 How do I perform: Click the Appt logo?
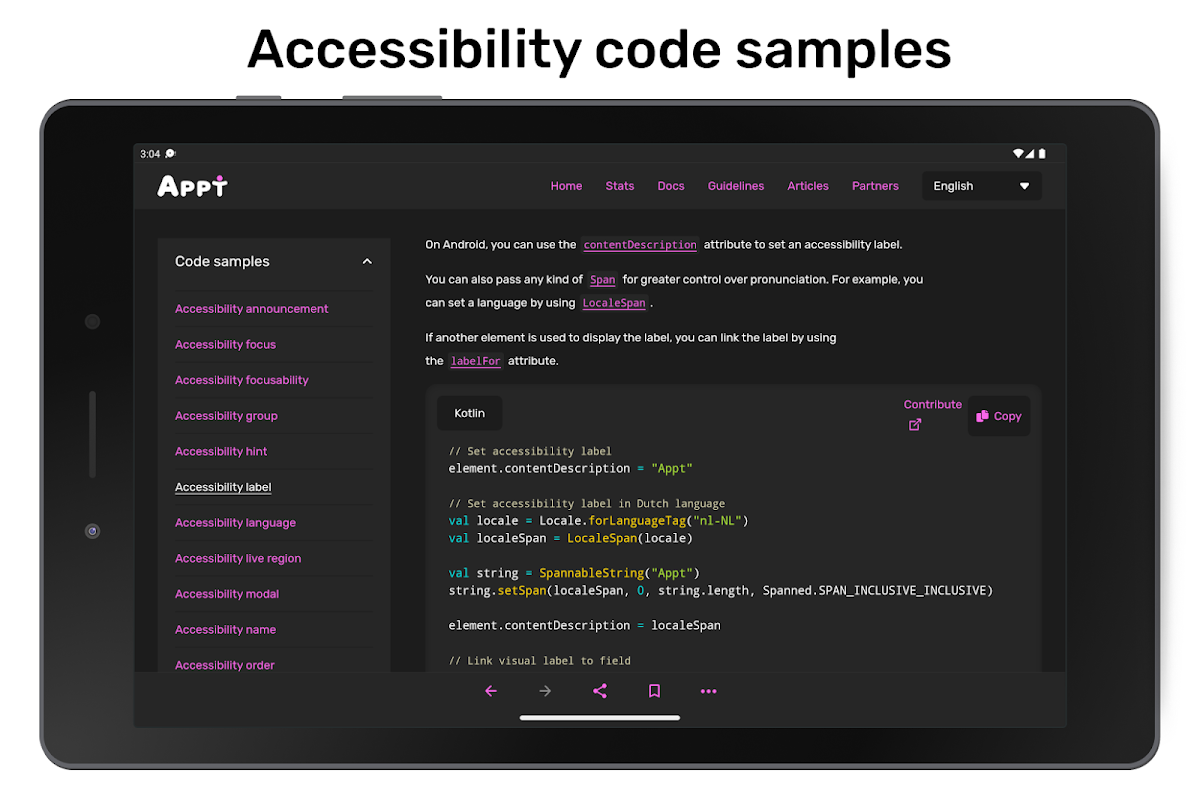tap(192, 186)
